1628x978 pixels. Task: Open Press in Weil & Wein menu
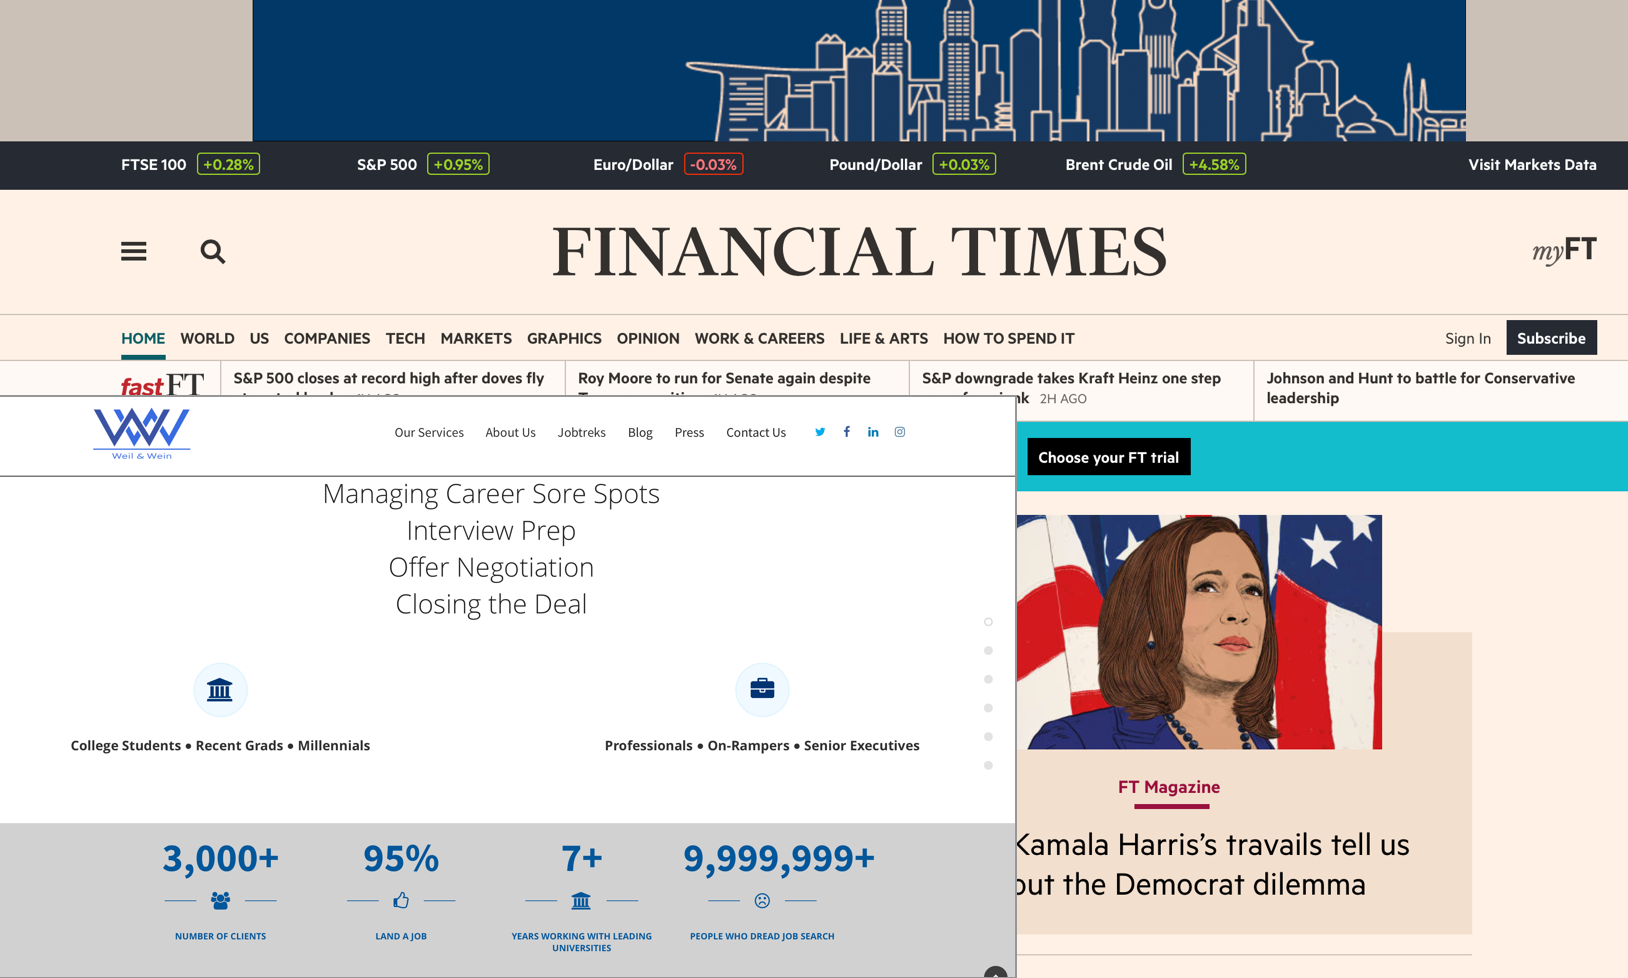[689, 432]
